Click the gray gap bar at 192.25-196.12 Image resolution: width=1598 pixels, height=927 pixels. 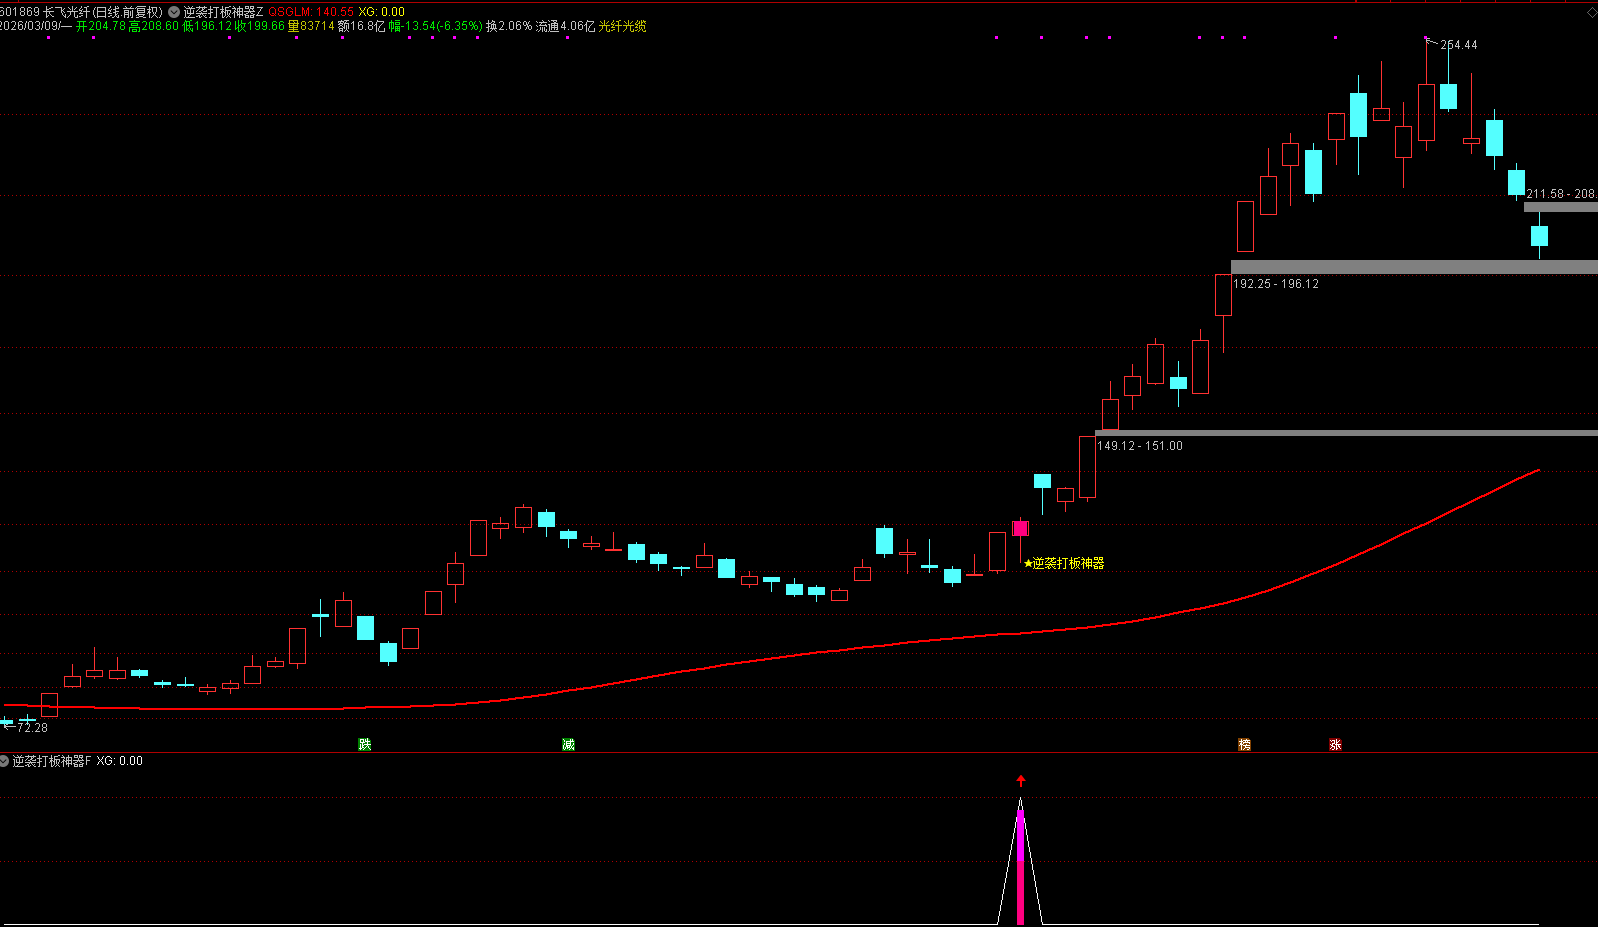[1414, 267]
